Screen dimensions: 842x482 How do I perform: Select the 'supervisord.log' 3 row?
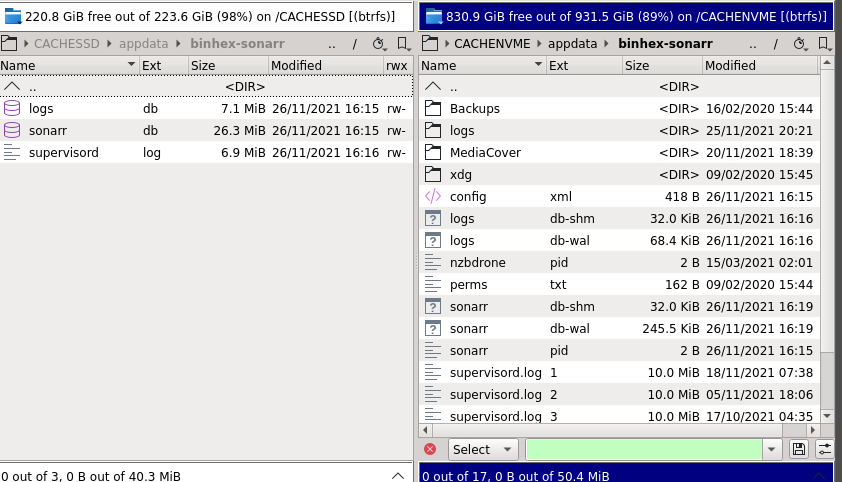(620, 414)
